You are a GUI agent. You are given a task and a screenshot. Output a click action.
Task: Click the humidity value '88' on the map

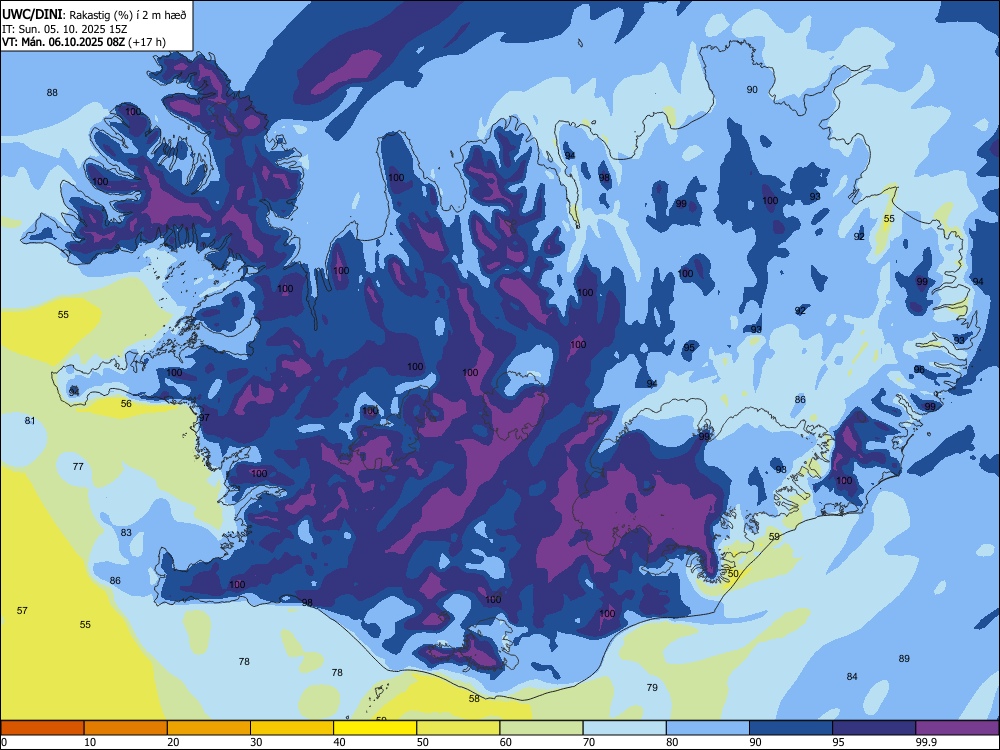click(x=52, y=92)
